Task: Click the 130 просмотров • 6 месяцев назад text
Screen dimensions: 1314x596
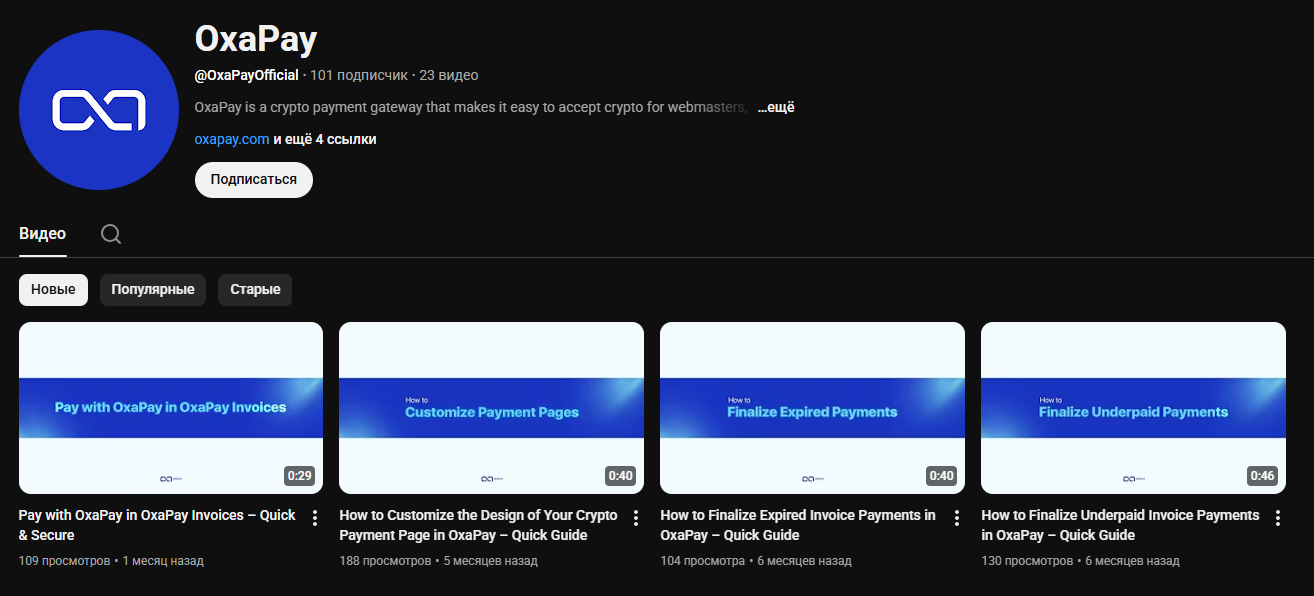Action: [x=1081, y=561]
